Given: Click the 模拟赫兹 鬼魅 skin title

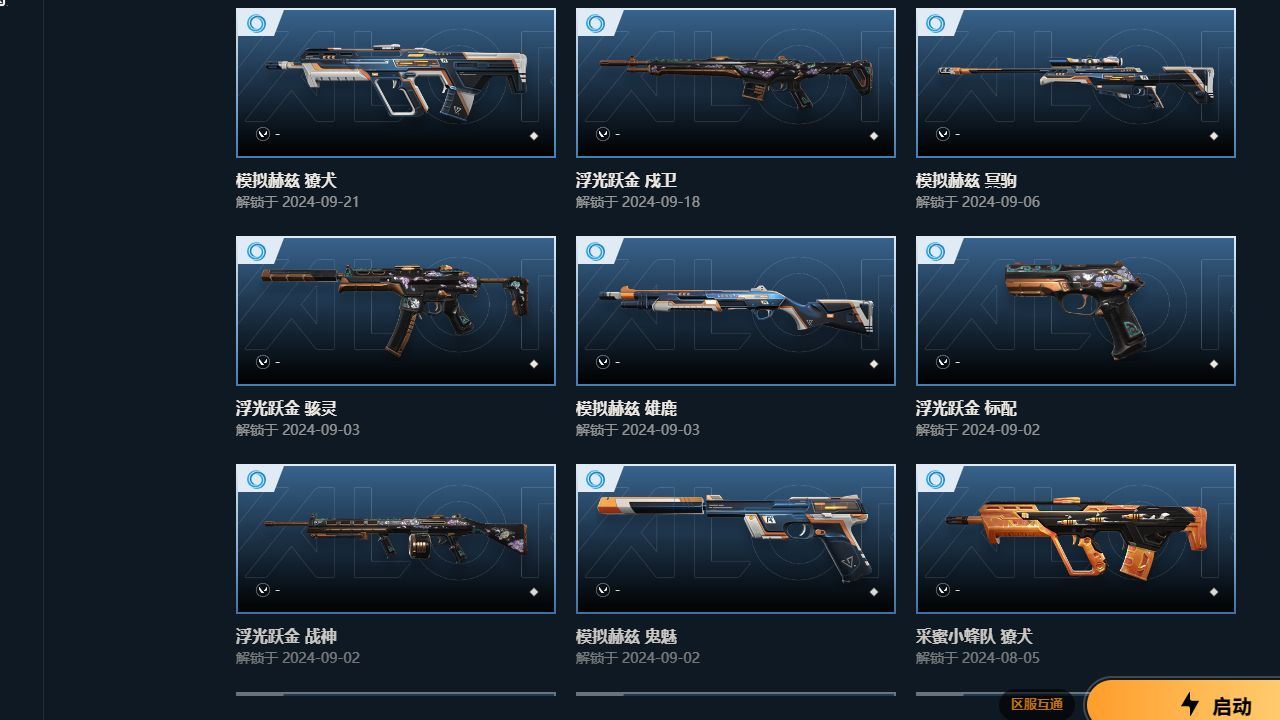Looking at the screenshot, I should 626,636.
